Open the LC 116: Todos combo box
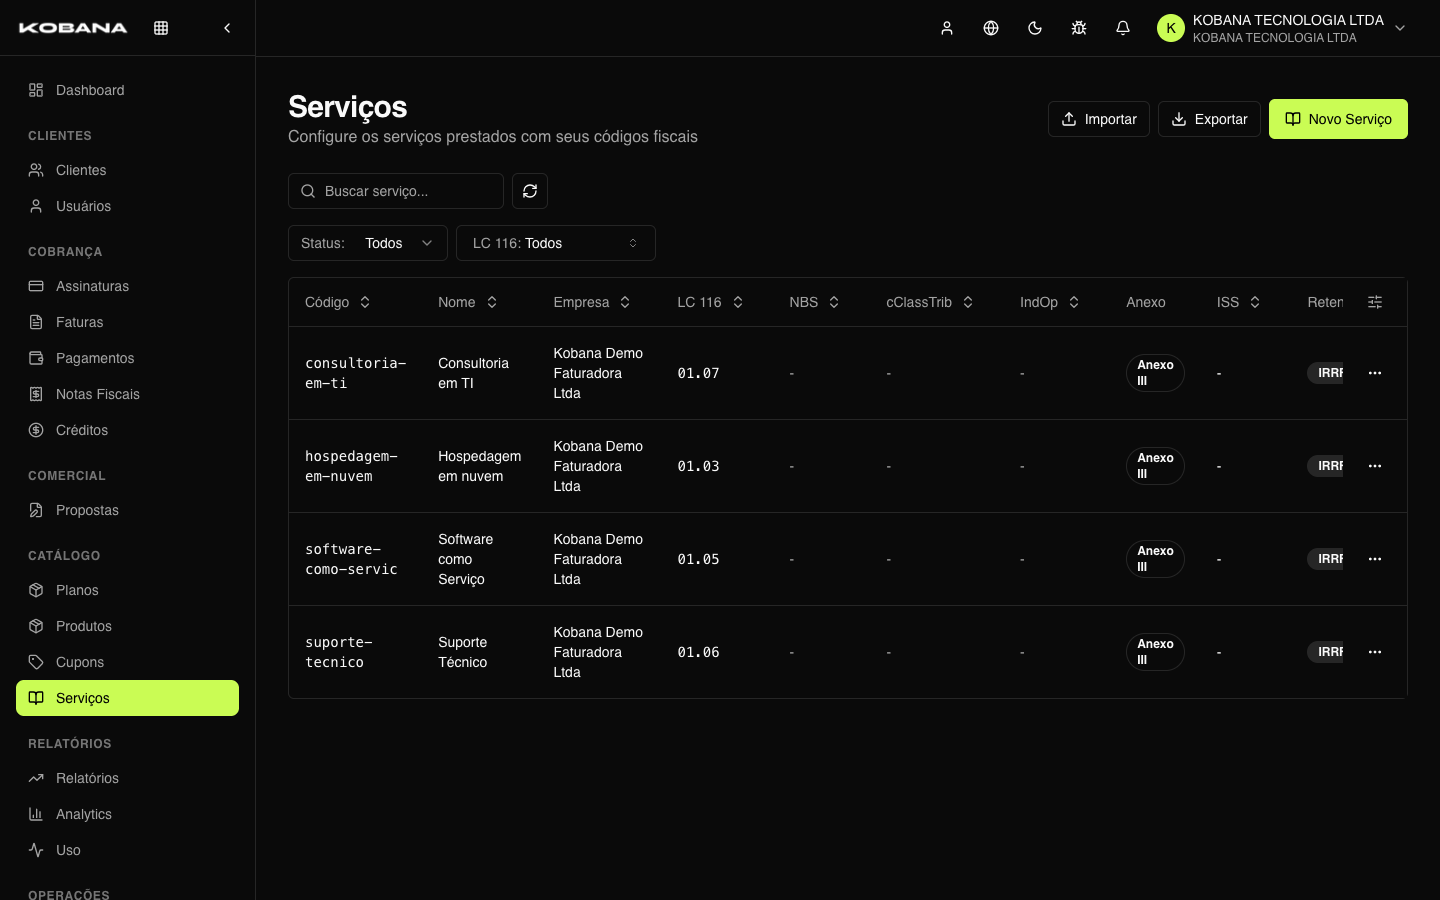This screenshot has height=900, width=1440. (x=556, y=243)
